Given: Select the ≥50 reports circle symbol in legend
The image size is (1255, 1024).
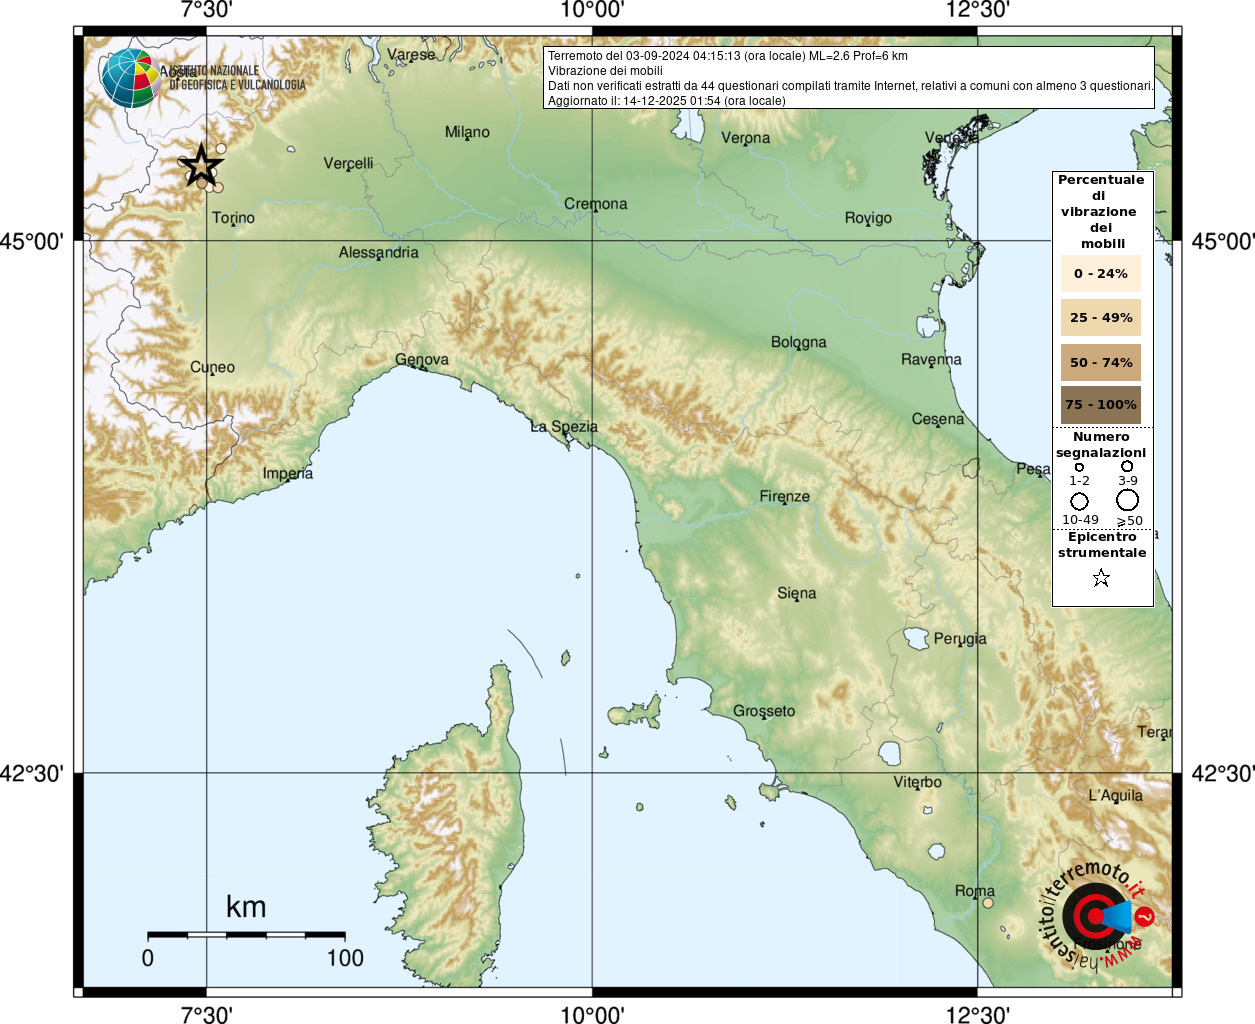Looking at the screenshot, I should [1127, 500].
